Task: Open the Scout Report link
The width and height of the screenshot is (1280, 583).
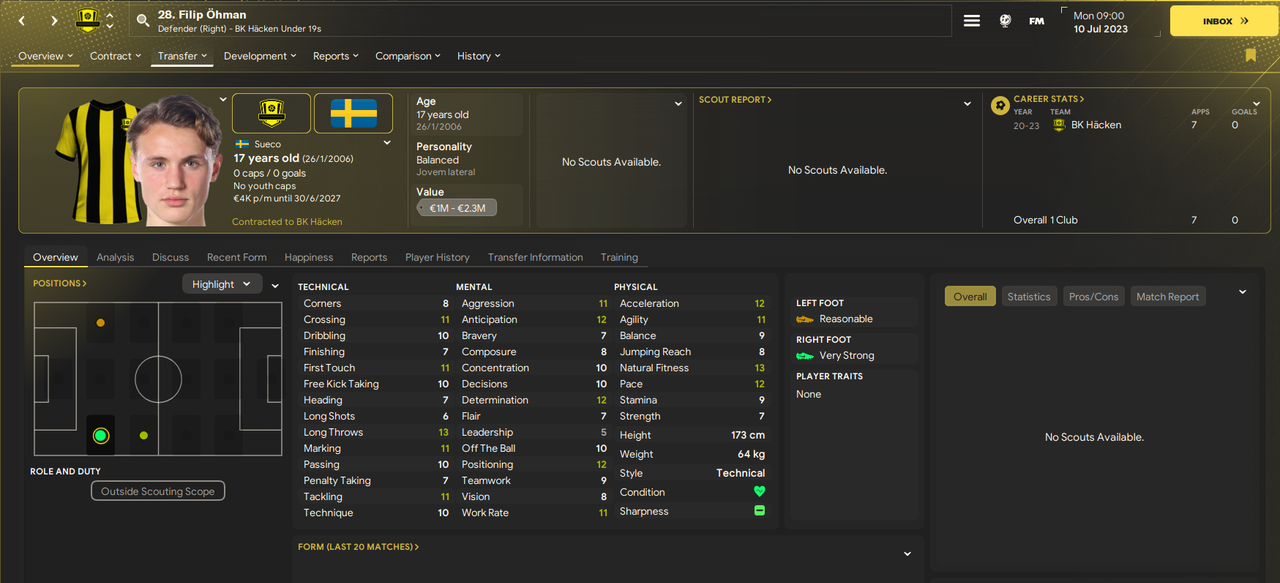Action: [735, 100]
